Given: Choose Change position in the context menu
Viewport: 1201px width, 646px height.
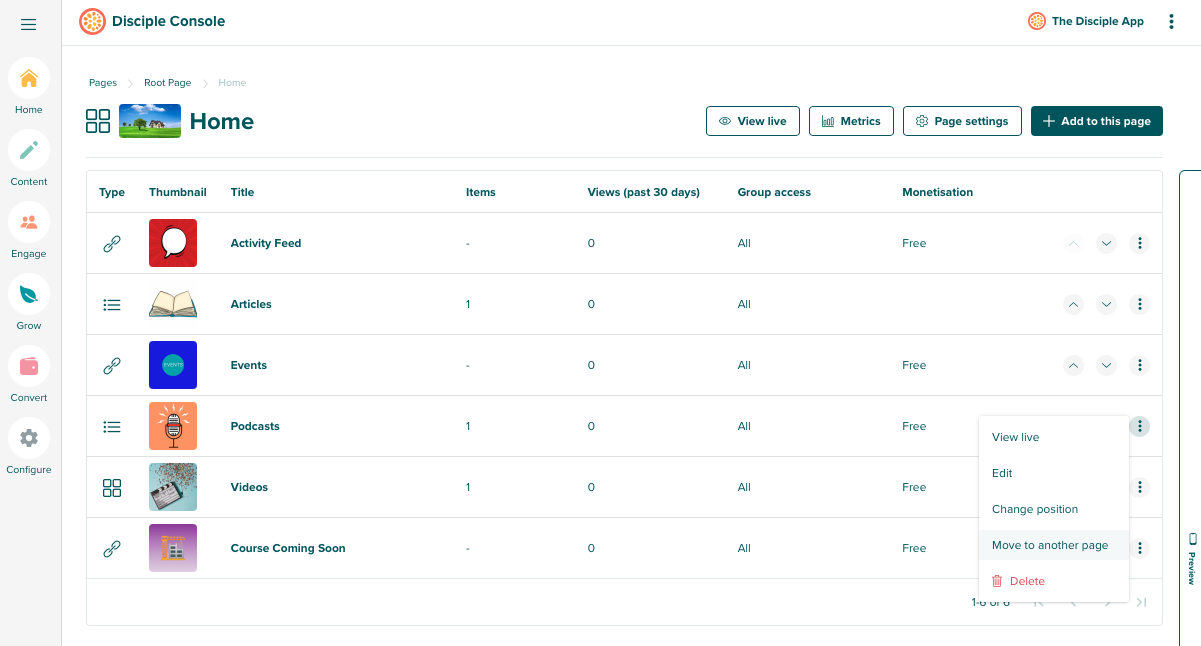Looking at the screenshot, I should point(1034,509).
